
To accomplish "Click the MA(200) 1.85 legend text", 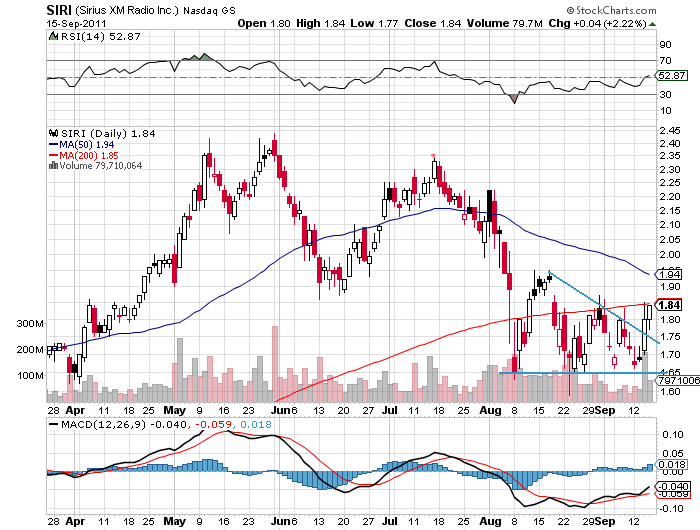I will [89, 155].
